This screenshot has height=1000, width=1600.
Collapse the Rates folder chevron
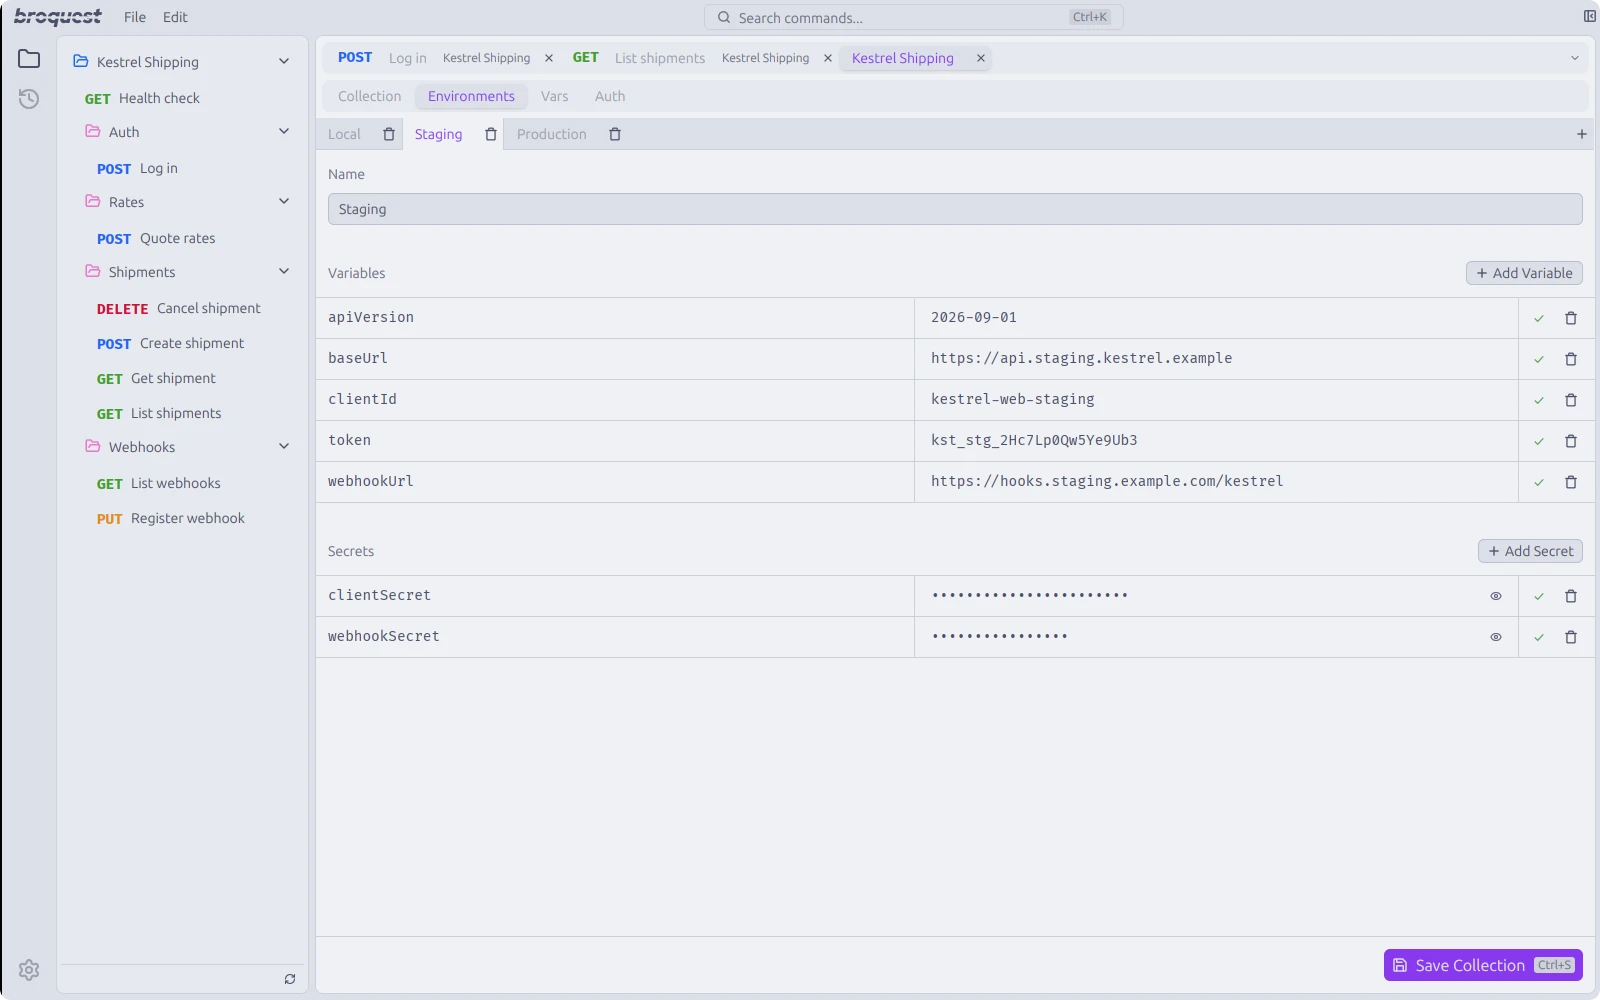click(x=284, y=201)
